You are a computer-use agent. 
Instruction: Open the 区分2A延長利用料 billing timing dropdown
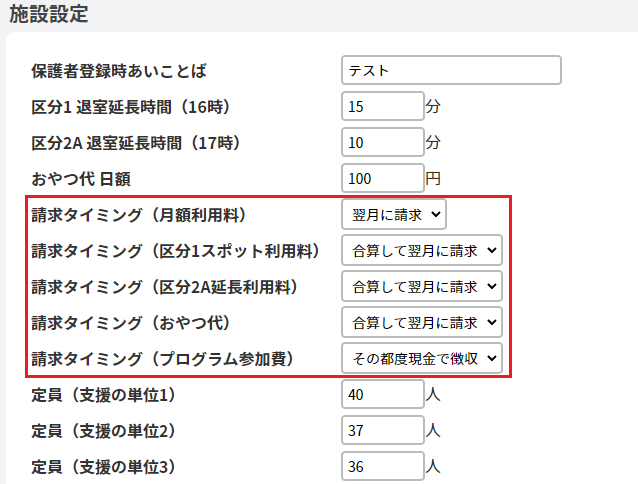pos(420,286)
